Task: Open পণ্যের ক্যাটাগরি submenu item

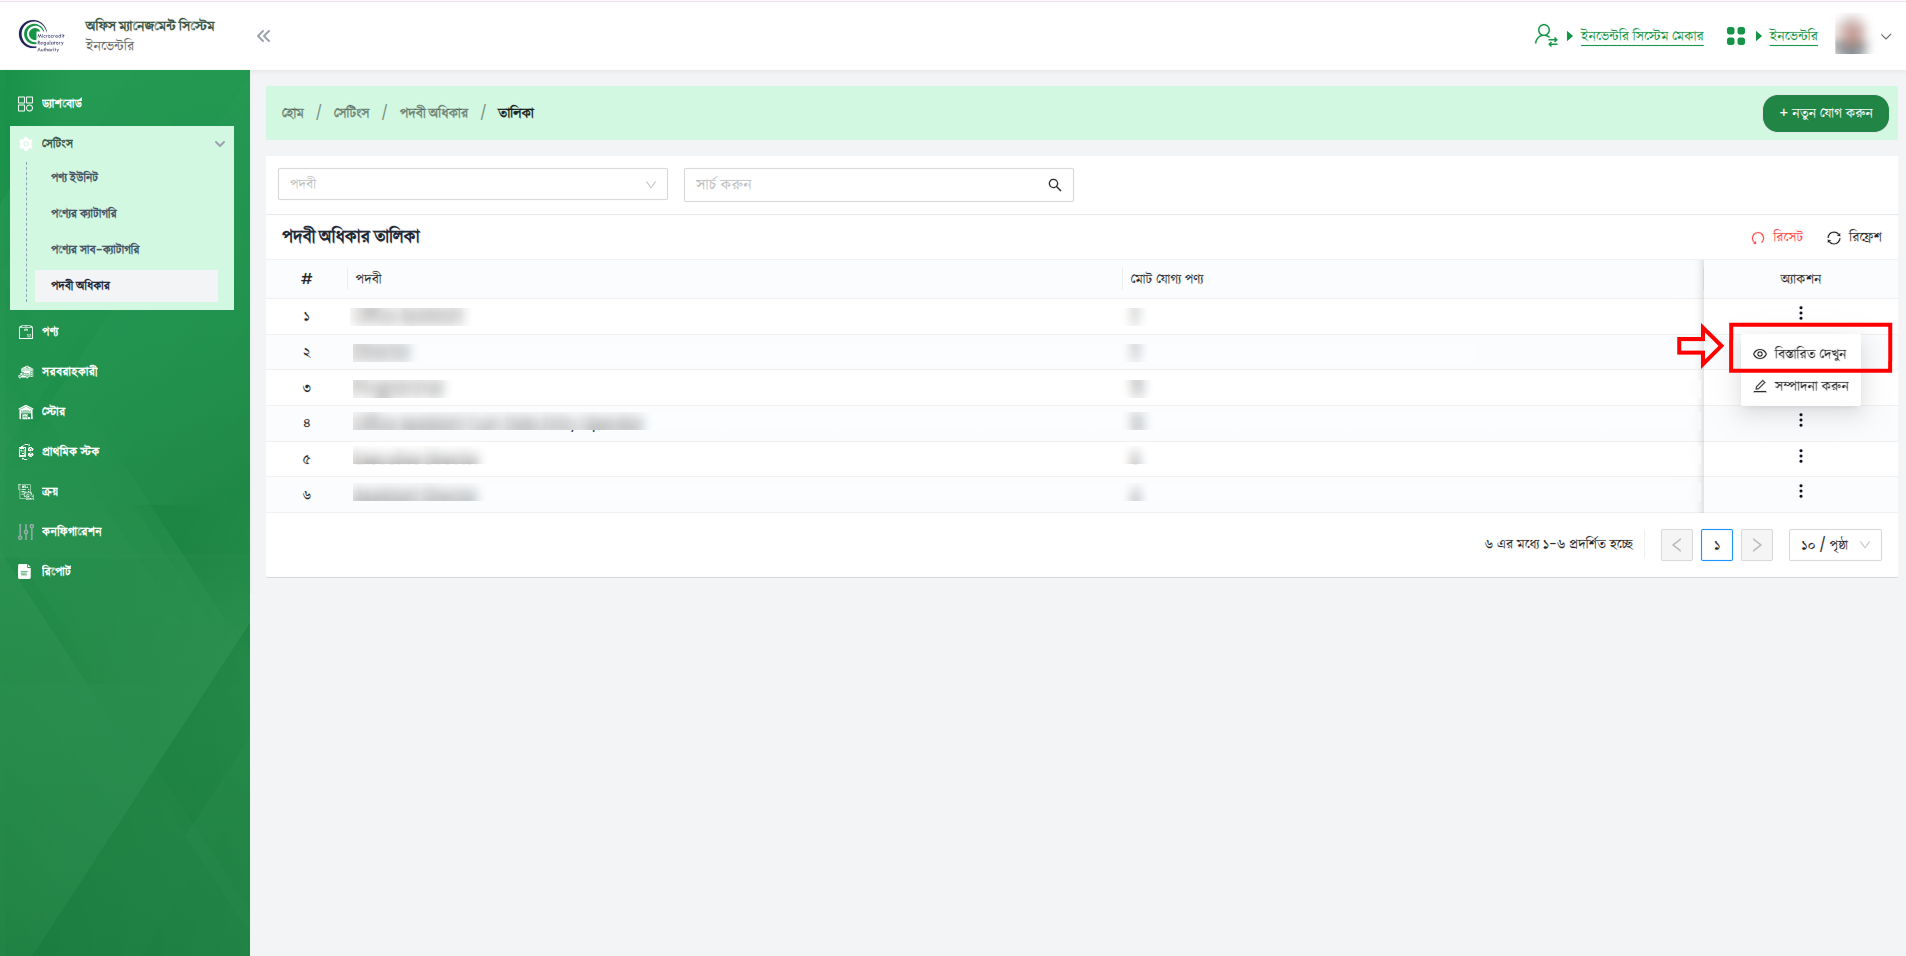Action: tap(84, 213)
